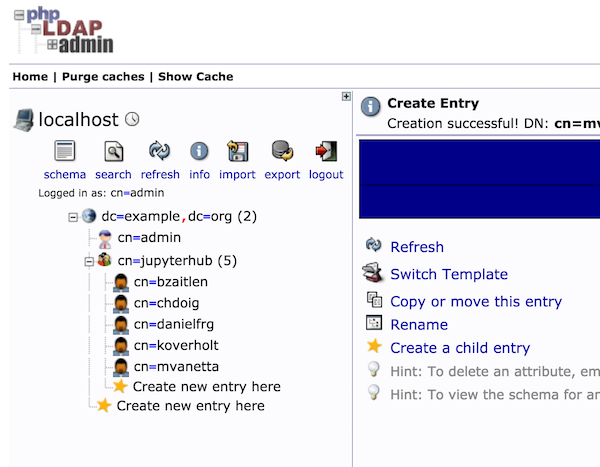Click the import floppy disk icon
Viewport: 600px width, 467px height.
click(237, 152)
